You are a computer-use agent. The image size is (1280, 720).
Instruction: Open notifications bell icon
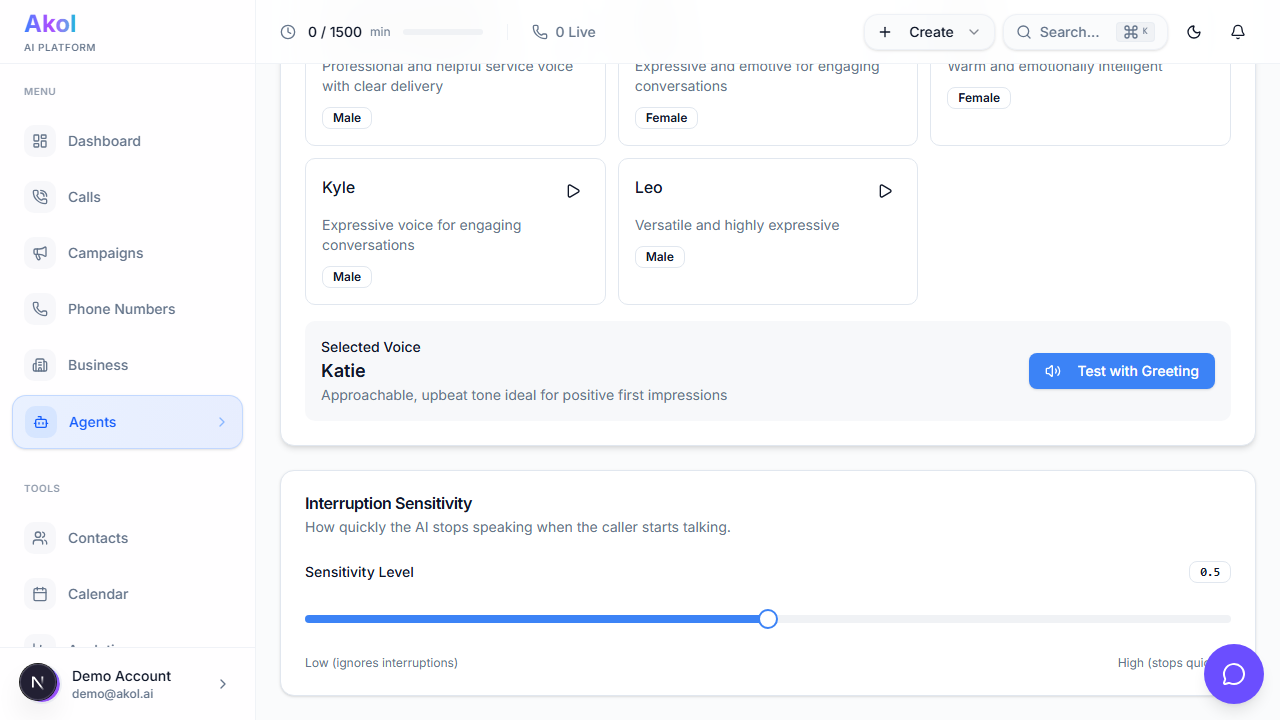point(1237,32)
